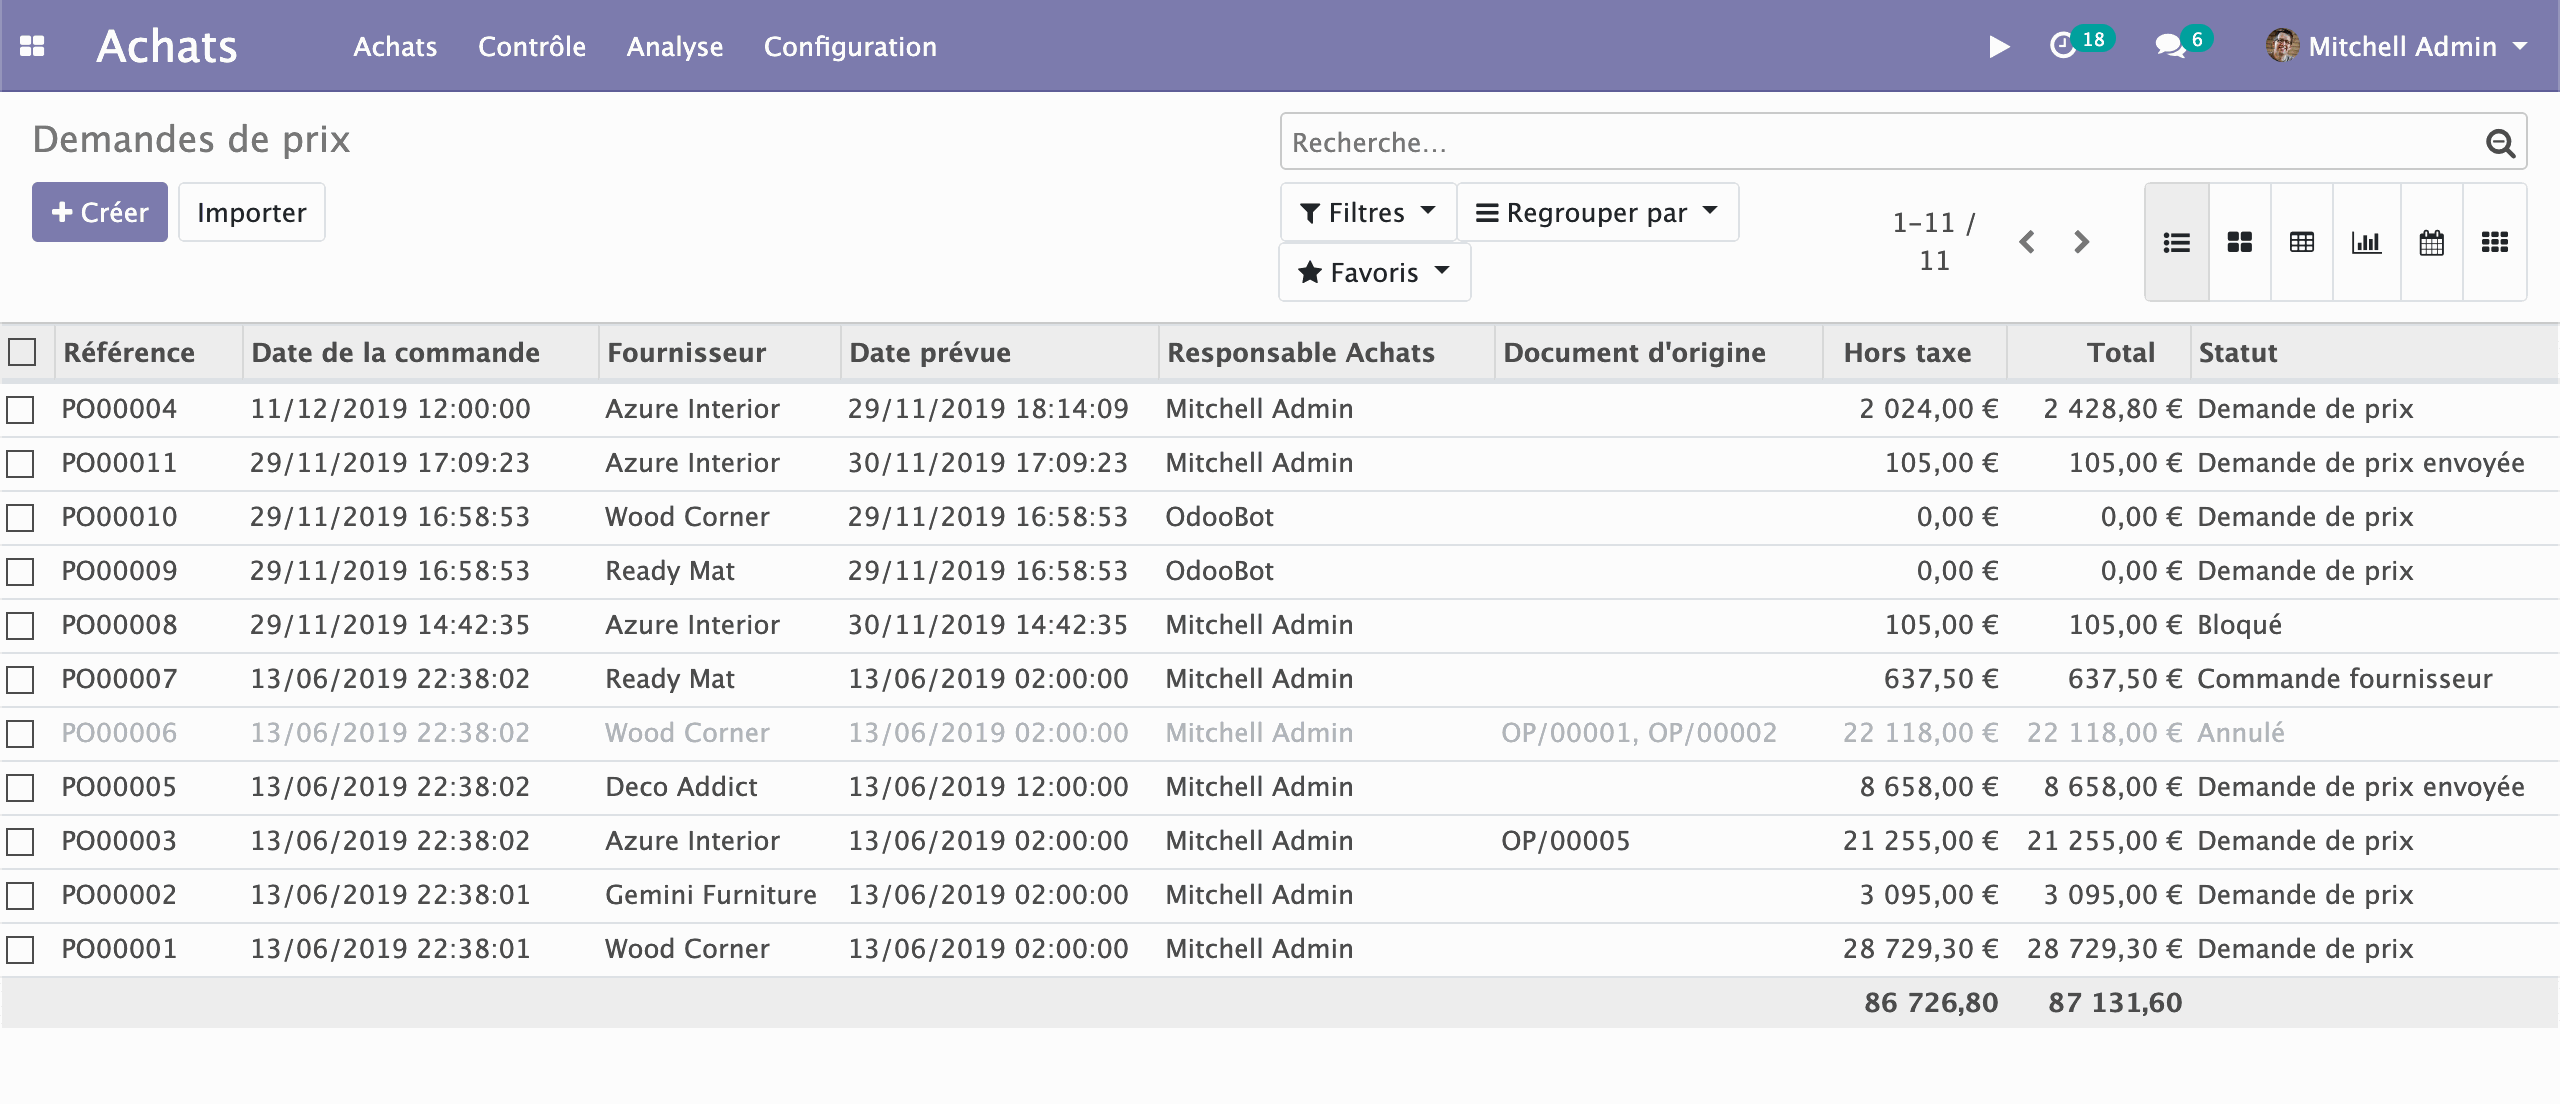Viewport: 2560px width, 1104px height.
Task: Tick the checkbox on the PO00001 row
Action: 22,948
